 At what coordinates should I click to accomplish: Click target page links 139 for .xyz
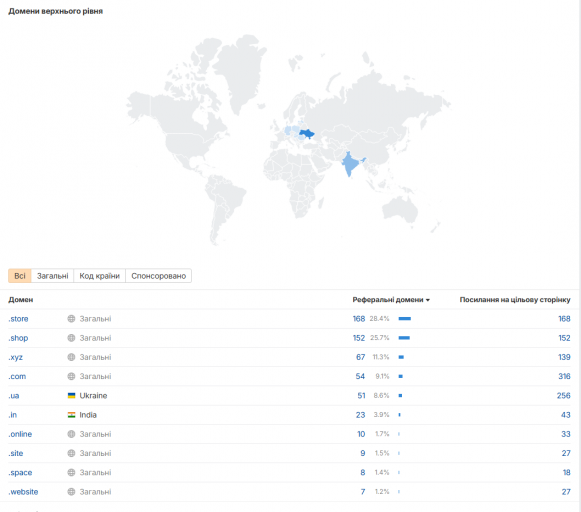tap(564, 358)
